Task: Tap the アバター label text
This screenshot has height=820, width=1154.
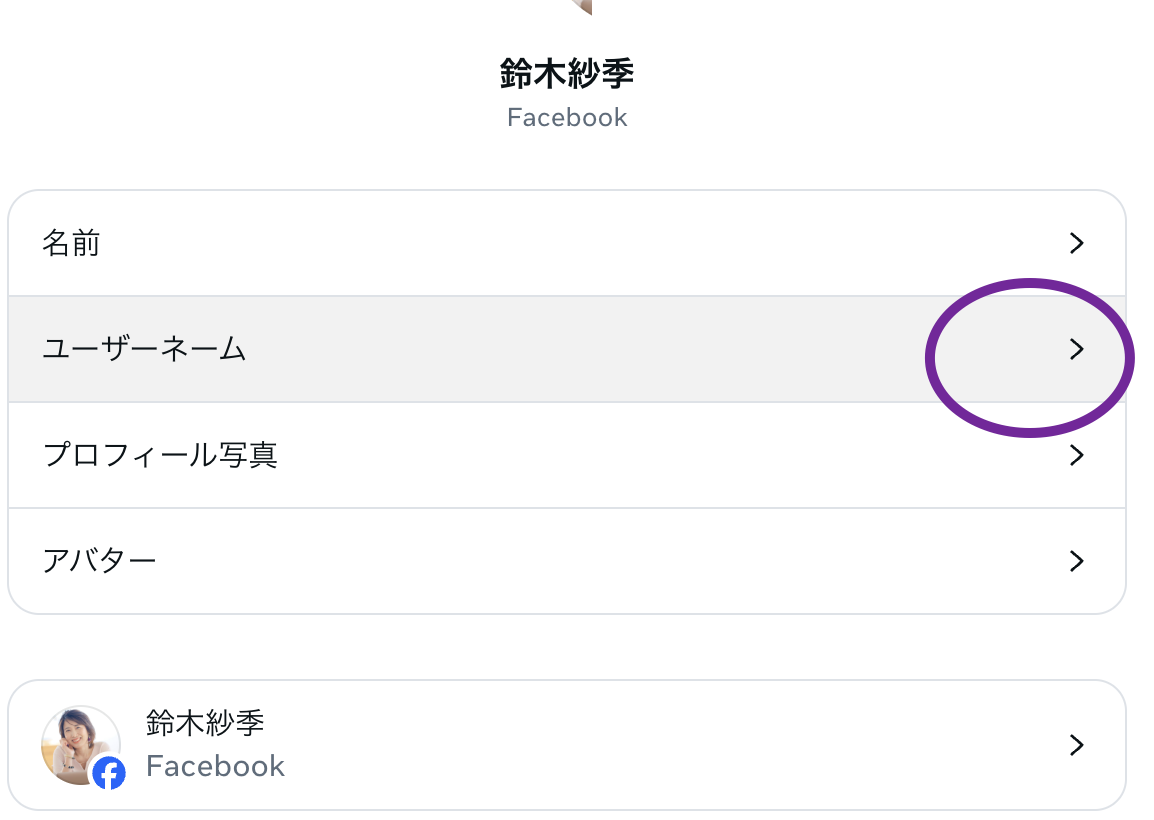Action: [x=99, y=561]
